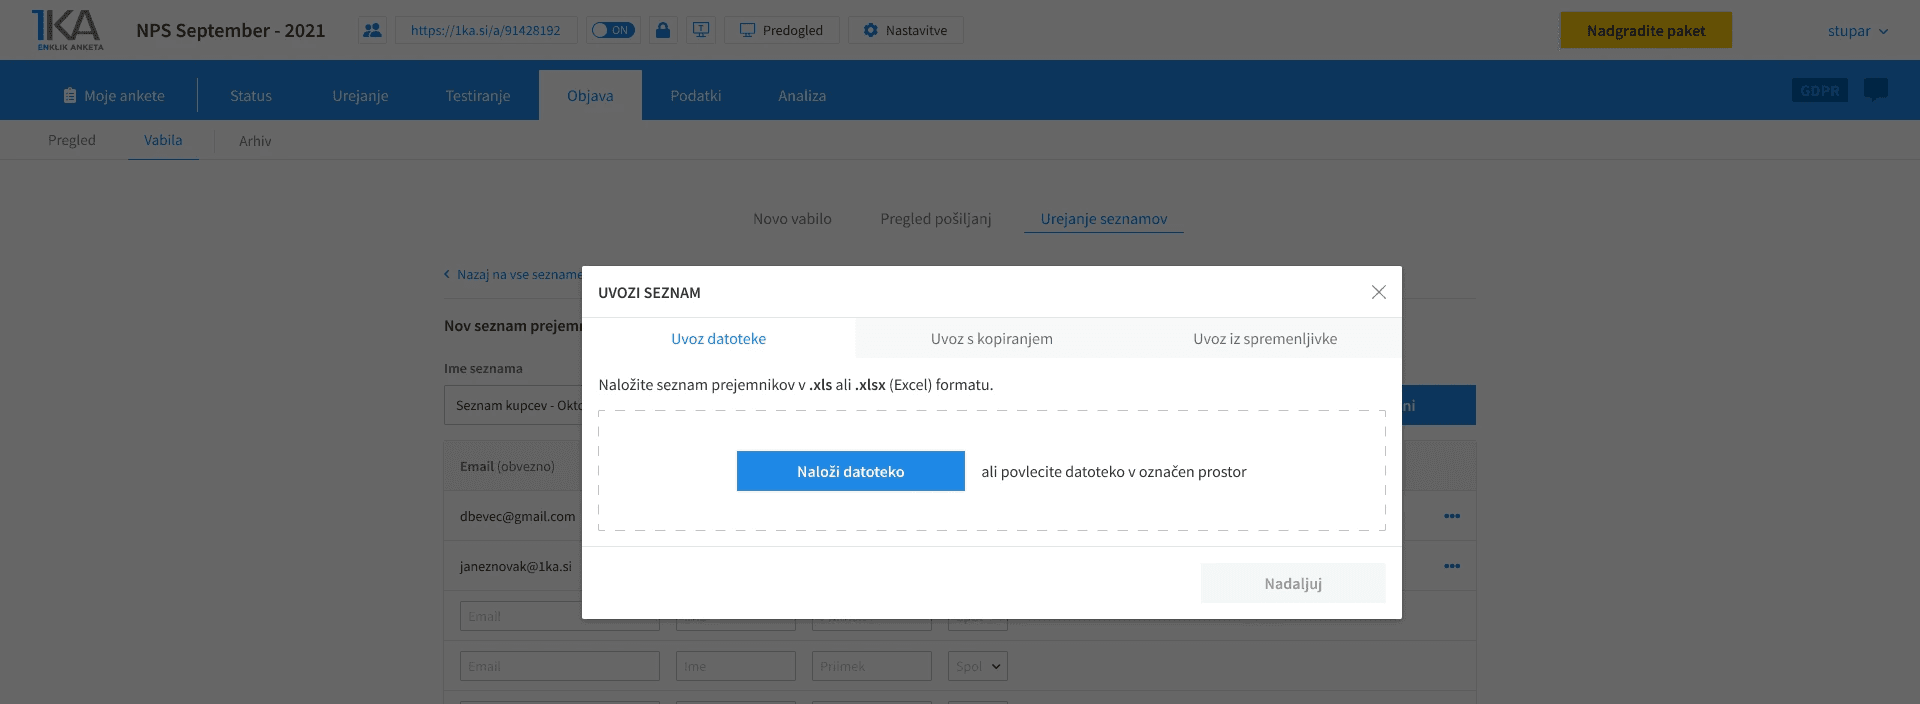Open options menu for janeznovak@1ka.si row
The height and width of the screenshot is (704, 1920).
[x=1452, y=566]
